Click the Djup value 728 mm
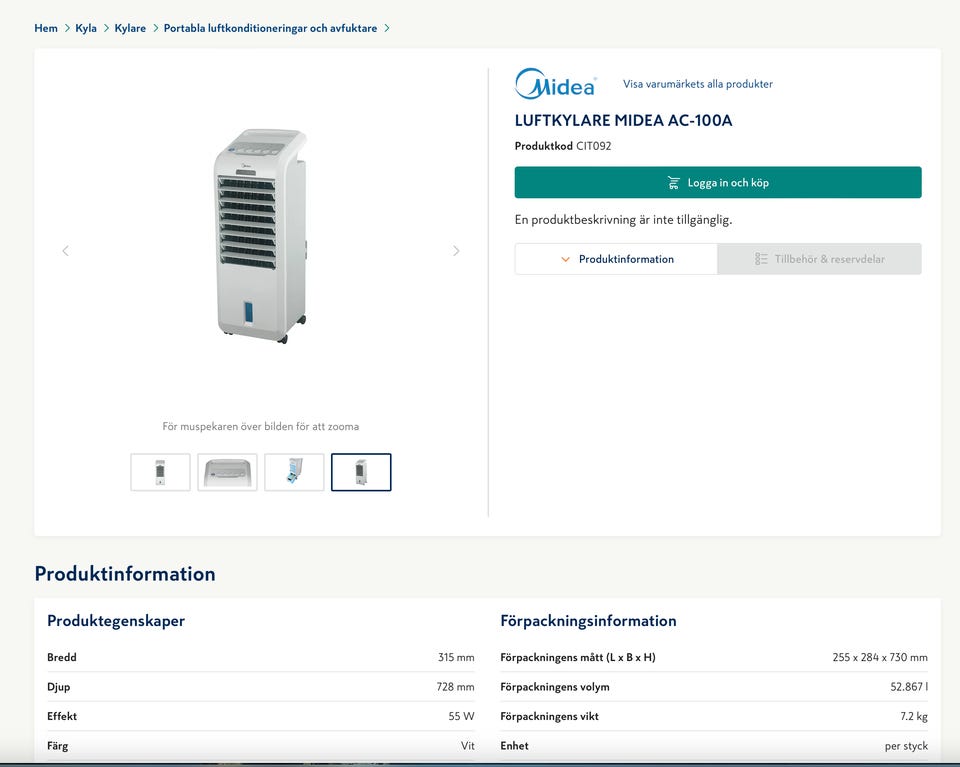The image size is (960, 767). (456, 687)
